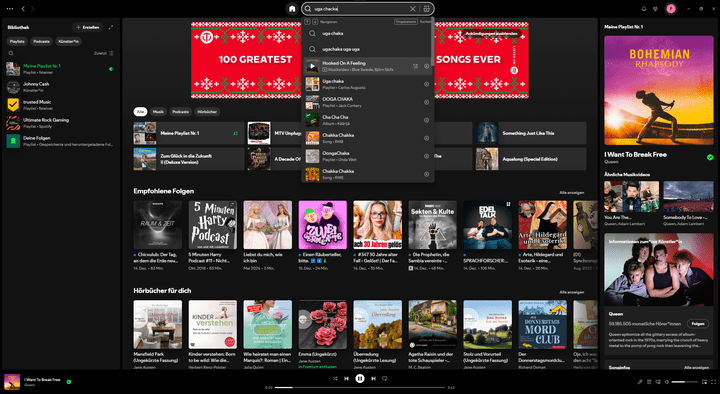Pause the current song
720x394 pixels.
(360, 378)
